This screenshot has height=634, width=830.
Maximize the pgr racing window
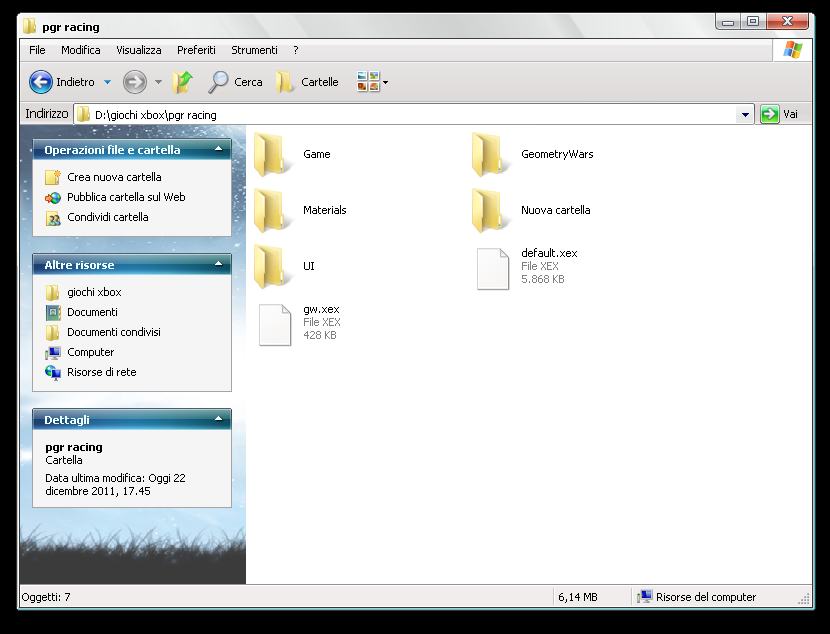click(753, 22)
